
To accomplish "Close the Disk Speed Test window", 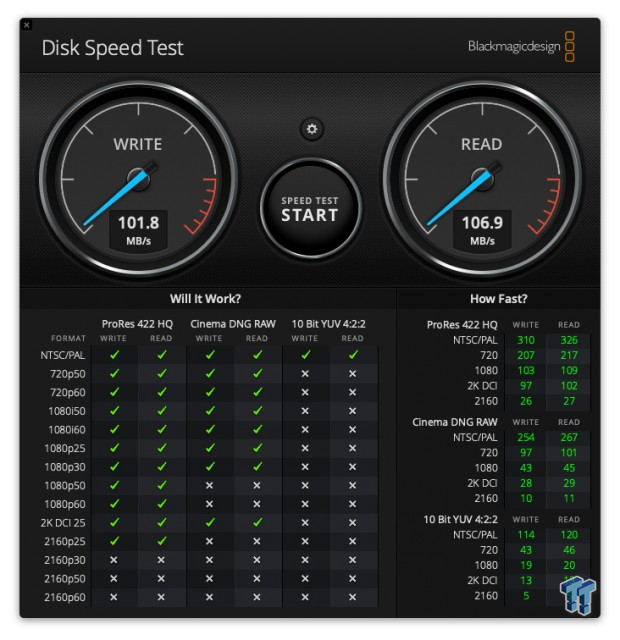I will coord(27,25).
